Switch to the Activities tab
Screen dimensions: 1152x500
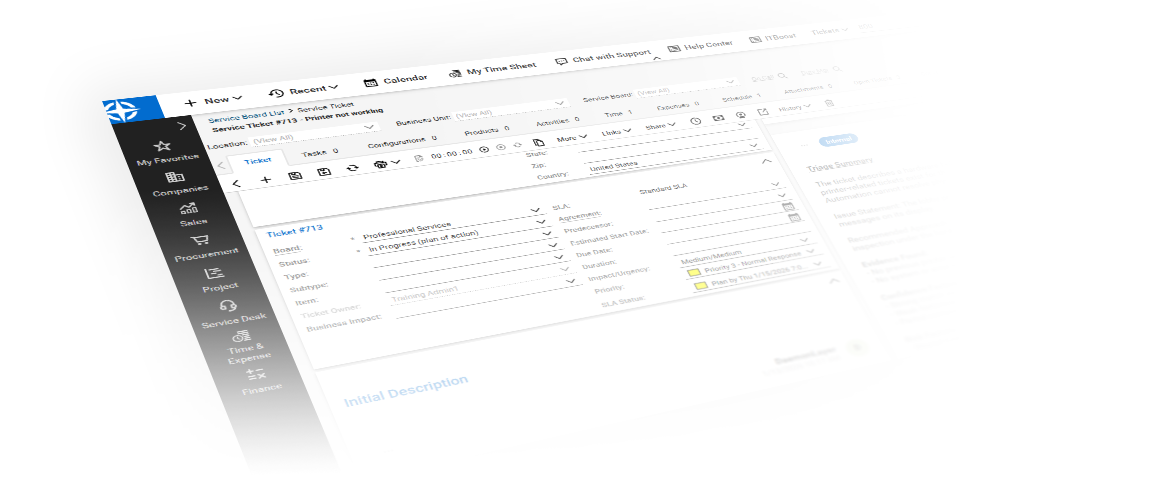[557, 121]
